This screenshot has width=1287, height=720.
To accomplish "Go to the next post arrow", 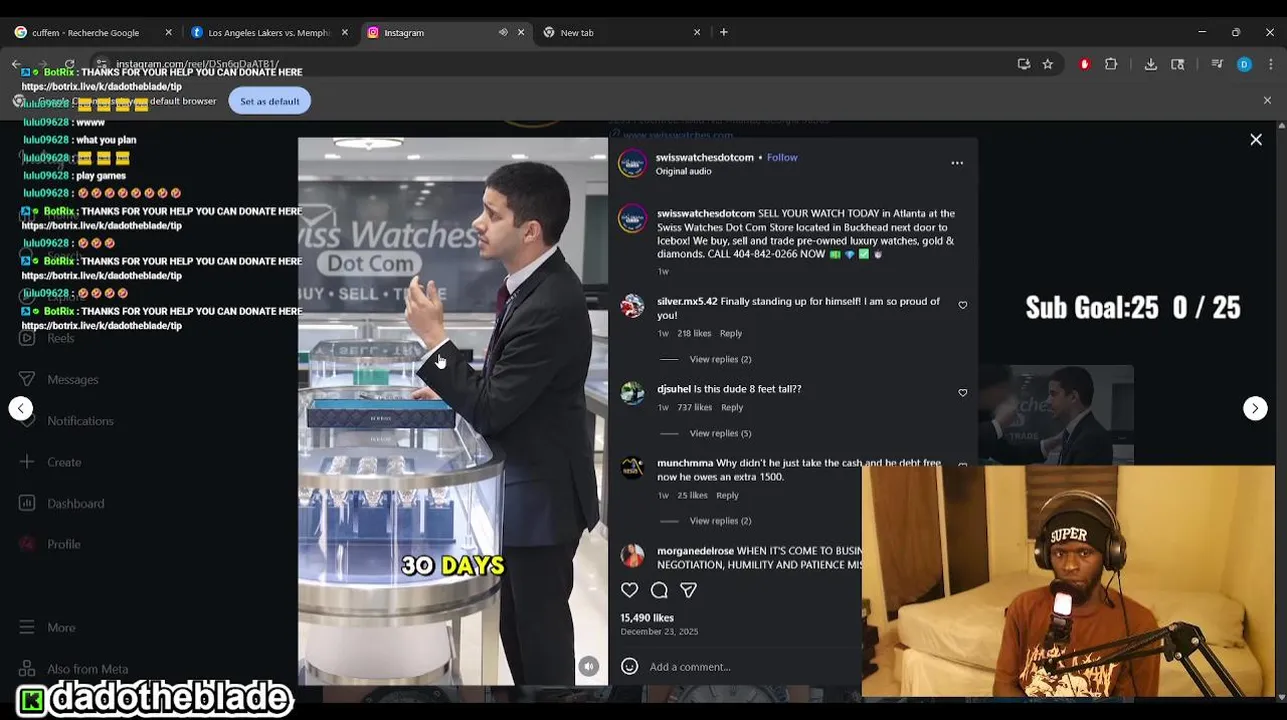I will click(x=1255, y=408).
